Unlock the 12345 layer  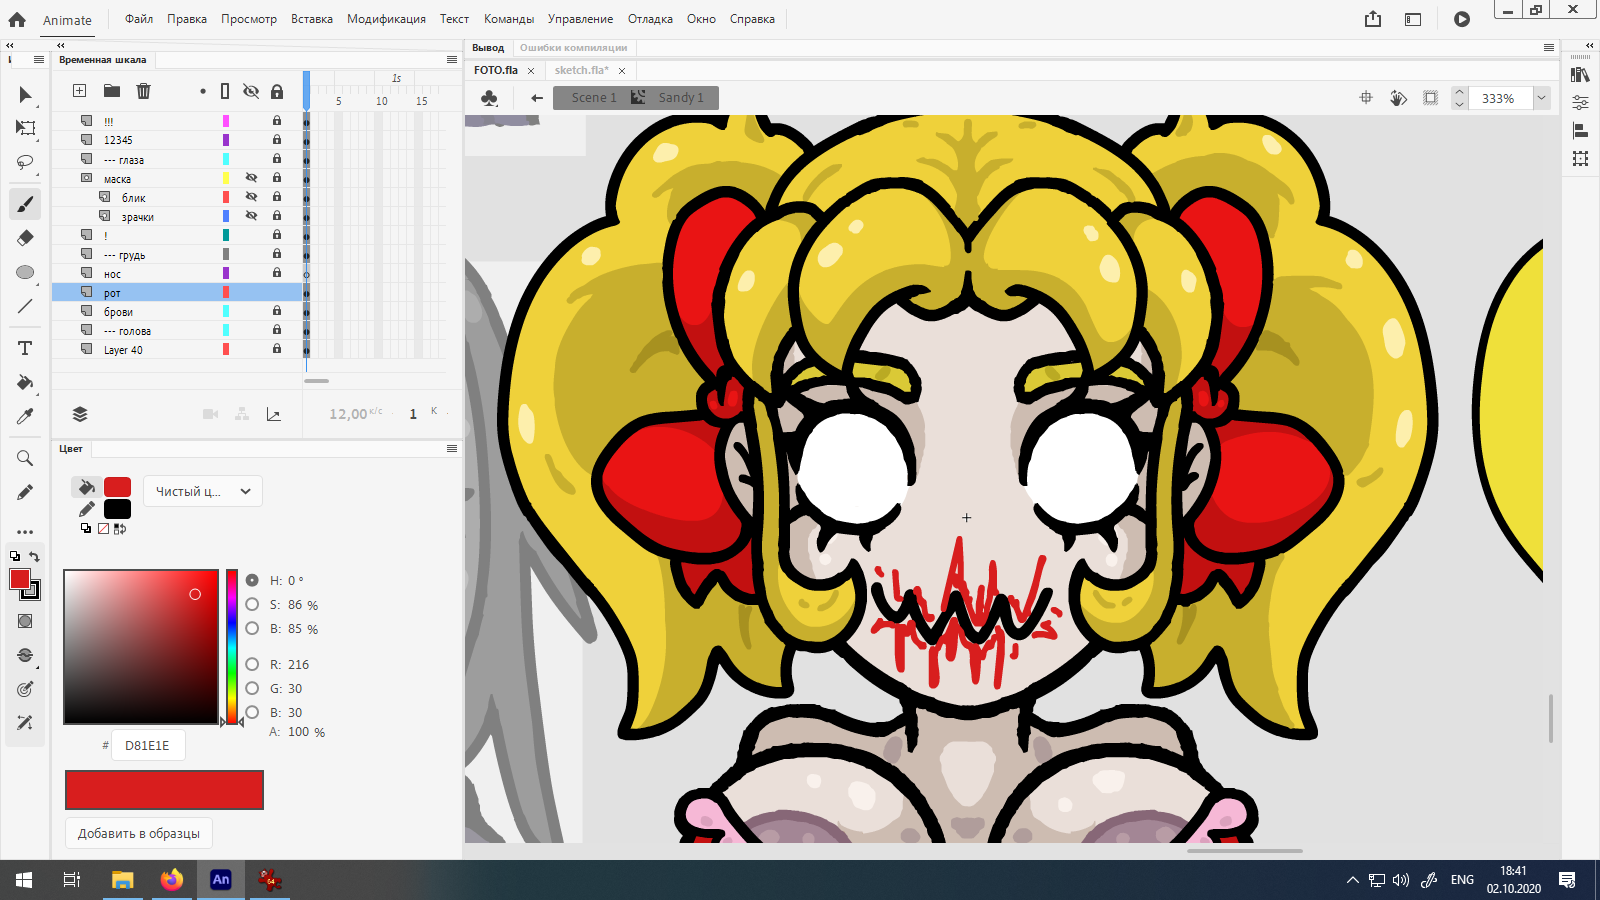(x=277, y=140)
